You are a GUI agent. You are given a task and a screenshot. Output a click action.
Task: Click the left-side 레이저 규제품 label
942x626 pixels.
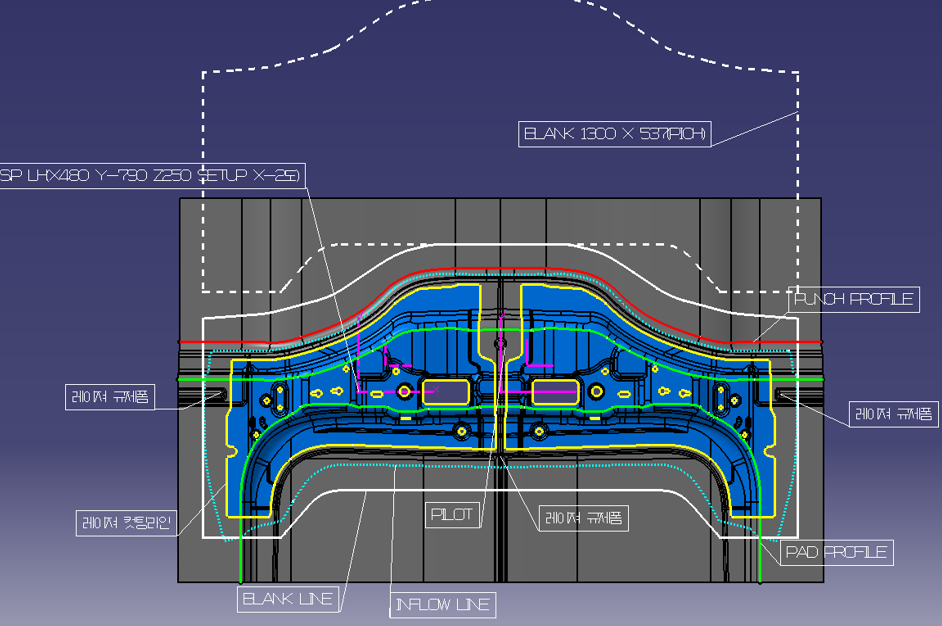(x=110, y=396)
